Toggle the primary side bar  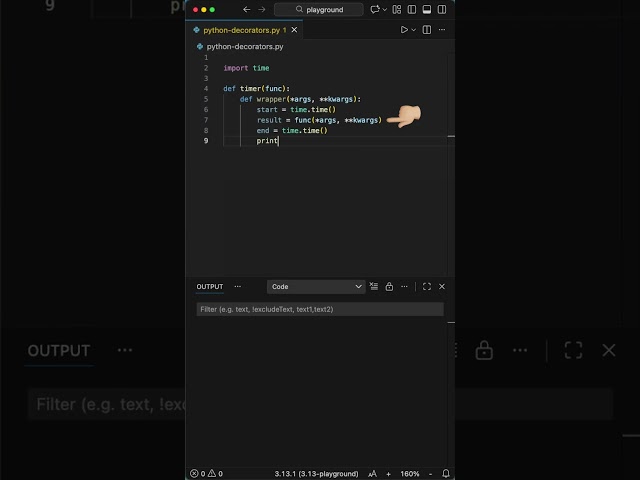[x=412, y=9]
